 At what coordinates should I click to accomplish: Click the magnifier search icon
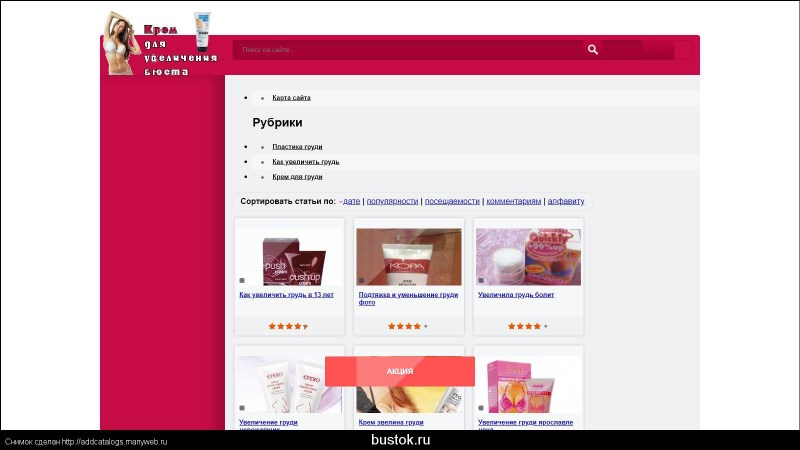tap(593, 49)
